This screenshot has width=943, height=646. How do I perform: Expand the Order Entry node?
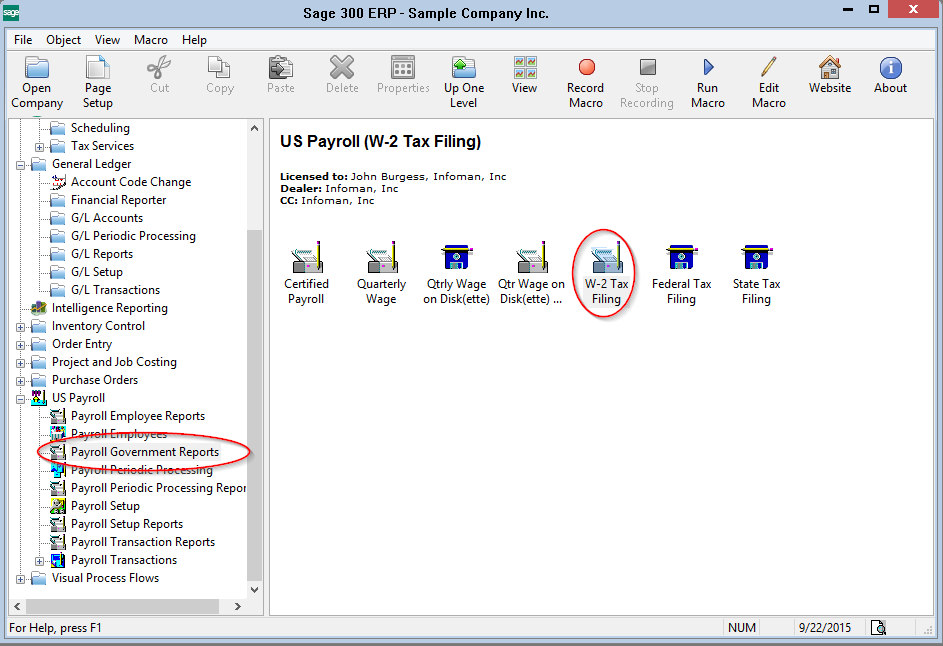20,345
